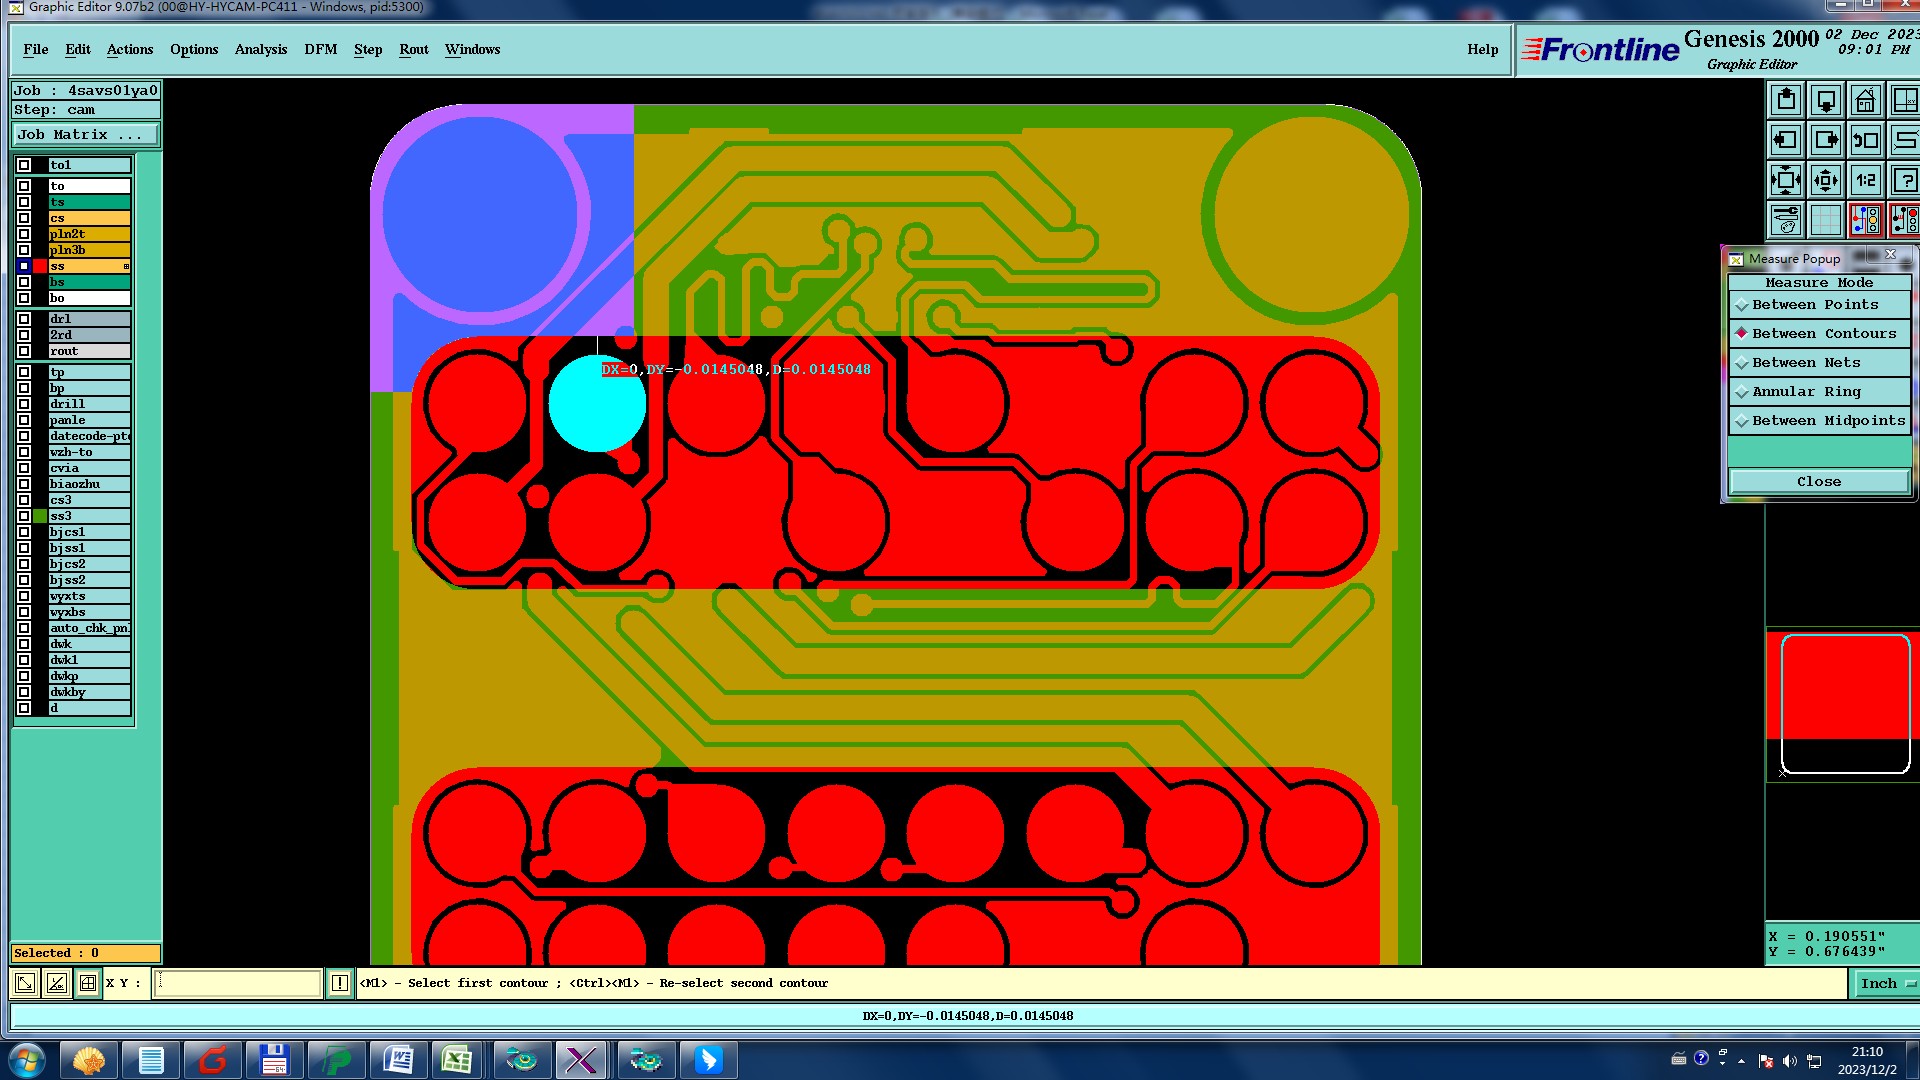Click the zoom-in arrows icon
Viewport: 1920px width, 1080px height.
click(1786, 180)
